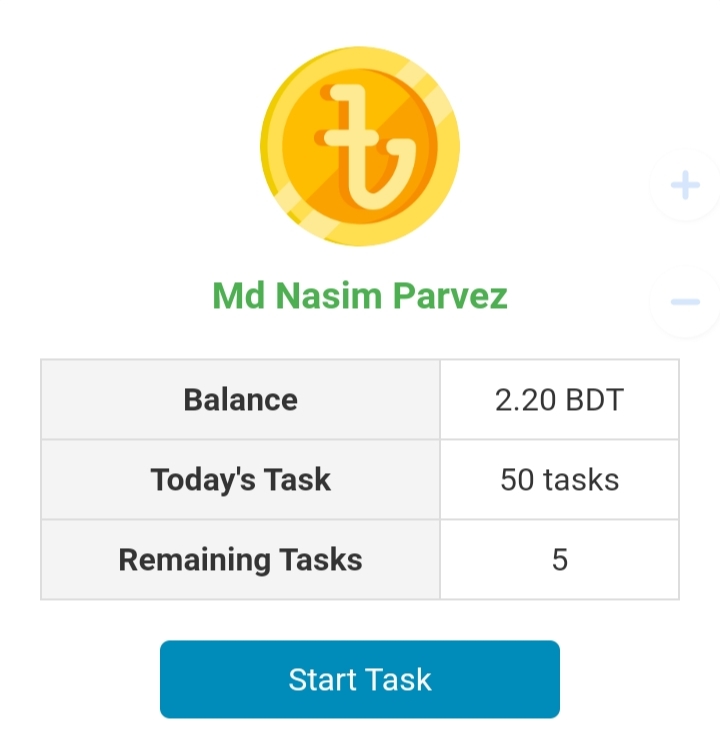The width and height of the screenshot is (720, 732).
Task: Click the BDT currency text
Action: coord(593,400)
